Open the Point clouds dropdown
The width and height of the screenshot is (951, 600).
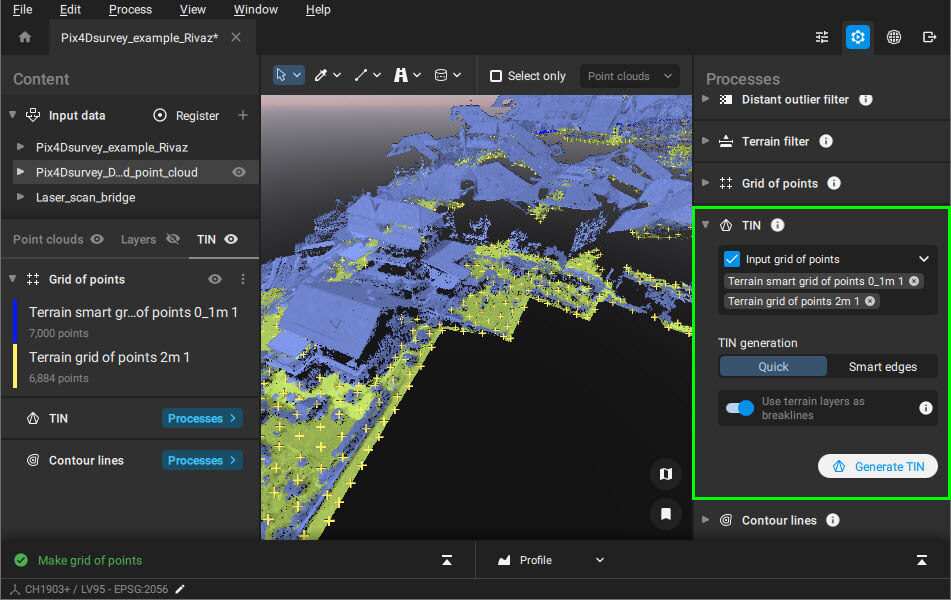[629, 76]
